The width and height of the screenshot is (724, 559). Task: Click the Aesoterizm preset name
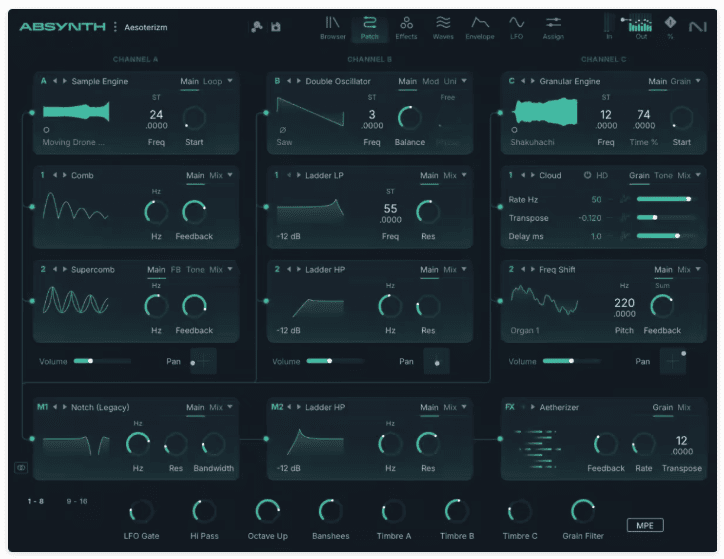(x=145, y=27)
